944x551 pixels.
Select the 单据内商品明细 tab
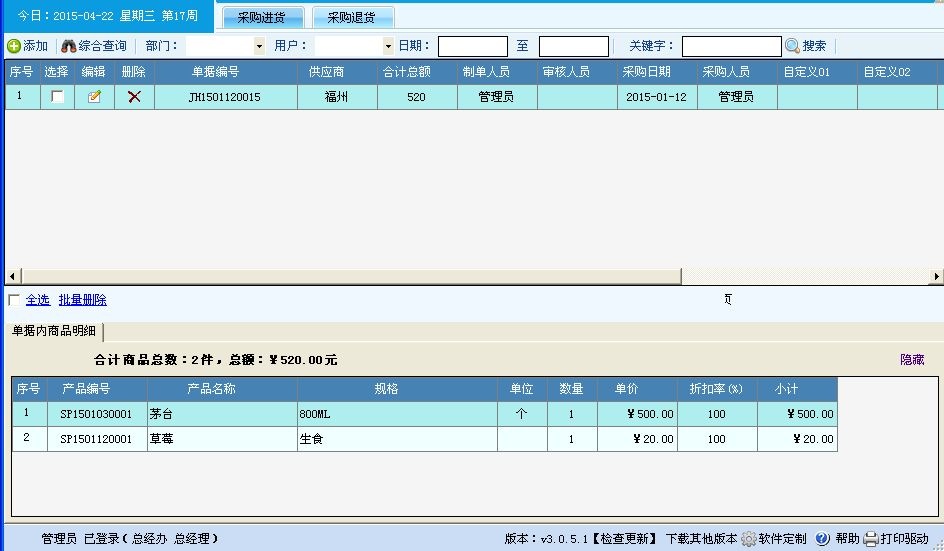[54, 331]
